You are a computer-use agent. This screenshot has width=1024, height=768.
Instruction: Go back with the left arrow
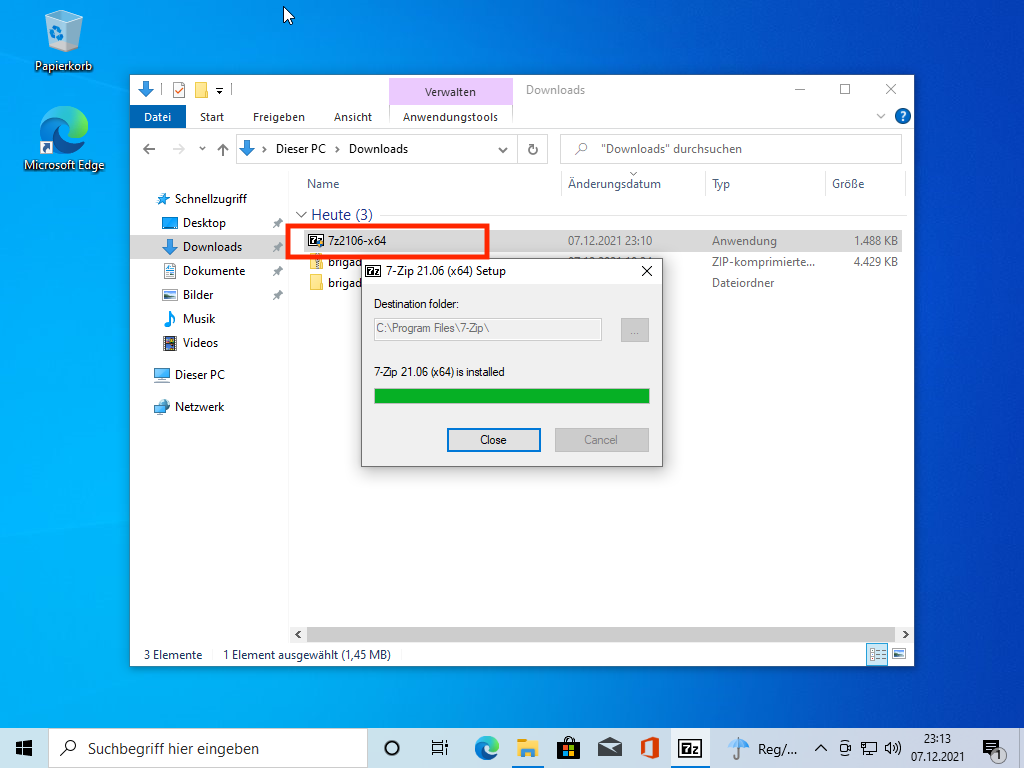(x=149, y=149)
